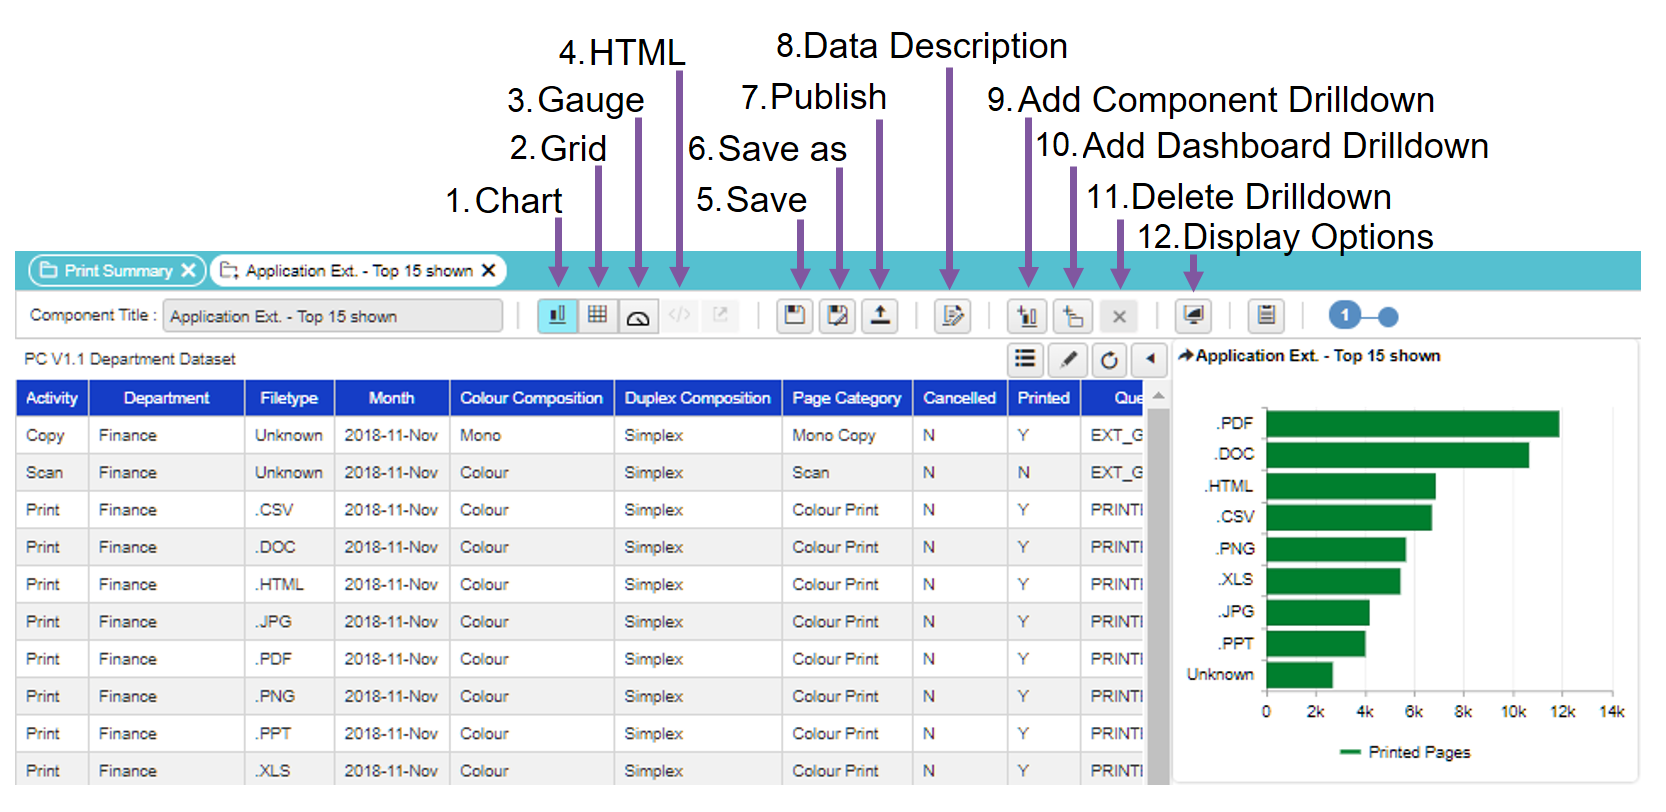Add Component Drilldown icon

click(x=1027, y=316)
